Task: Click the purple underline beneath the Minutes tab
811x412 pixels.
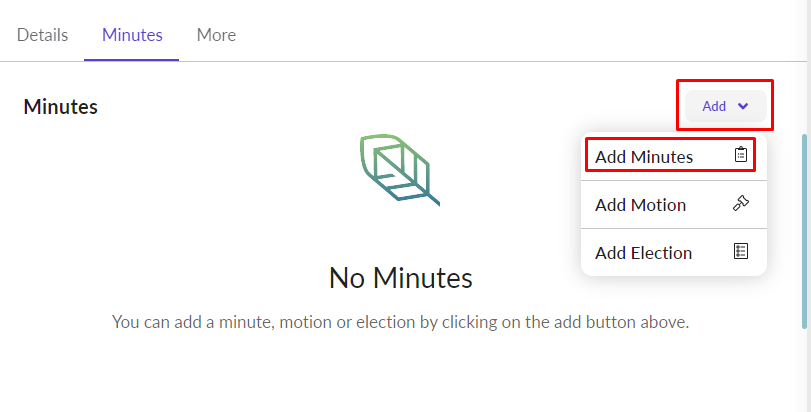Action: 132,60
